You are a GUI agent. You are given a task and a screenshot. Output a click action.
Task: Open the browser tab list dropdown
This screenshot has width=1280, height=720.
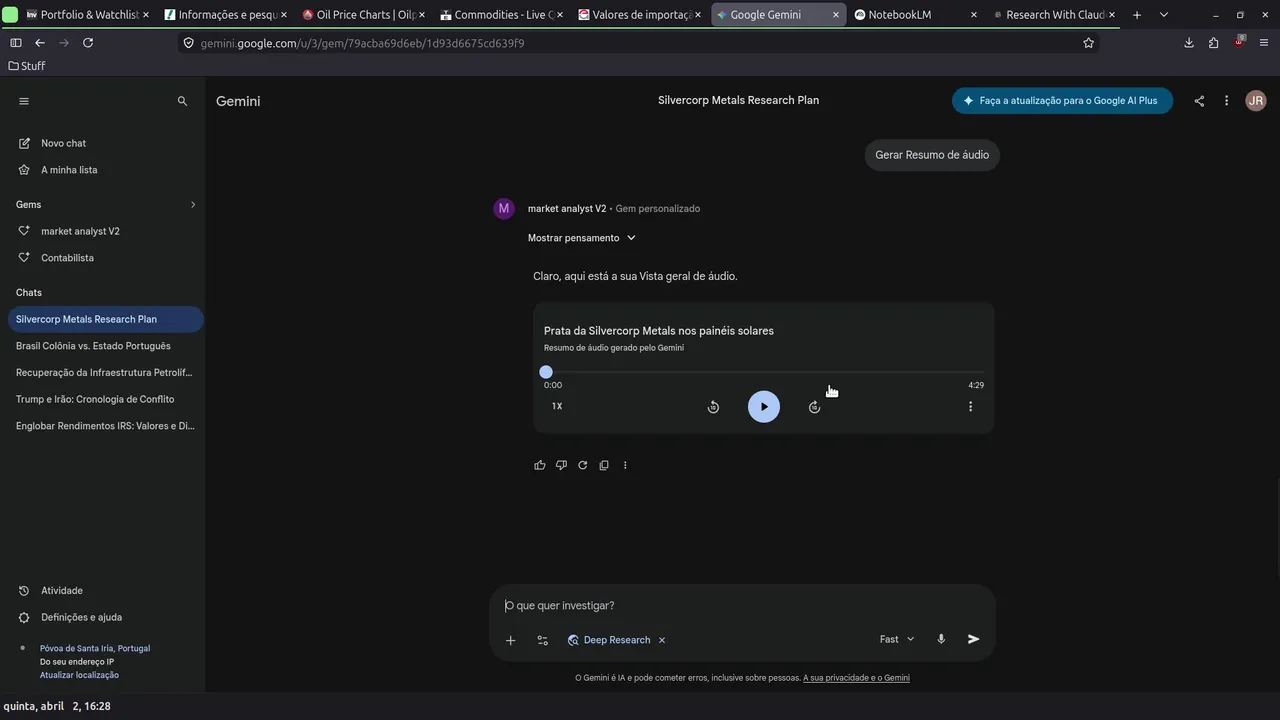tap(1163, 15)
